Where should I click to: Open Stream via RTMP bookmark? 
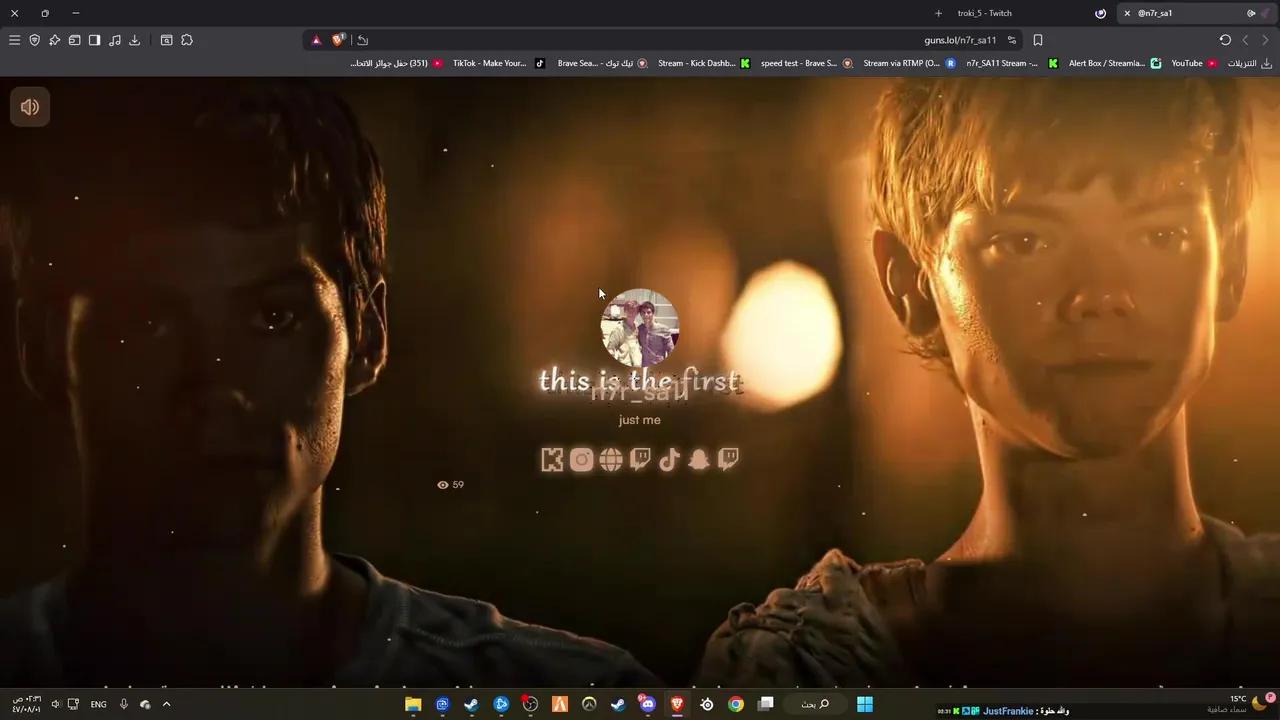[909, 63]
